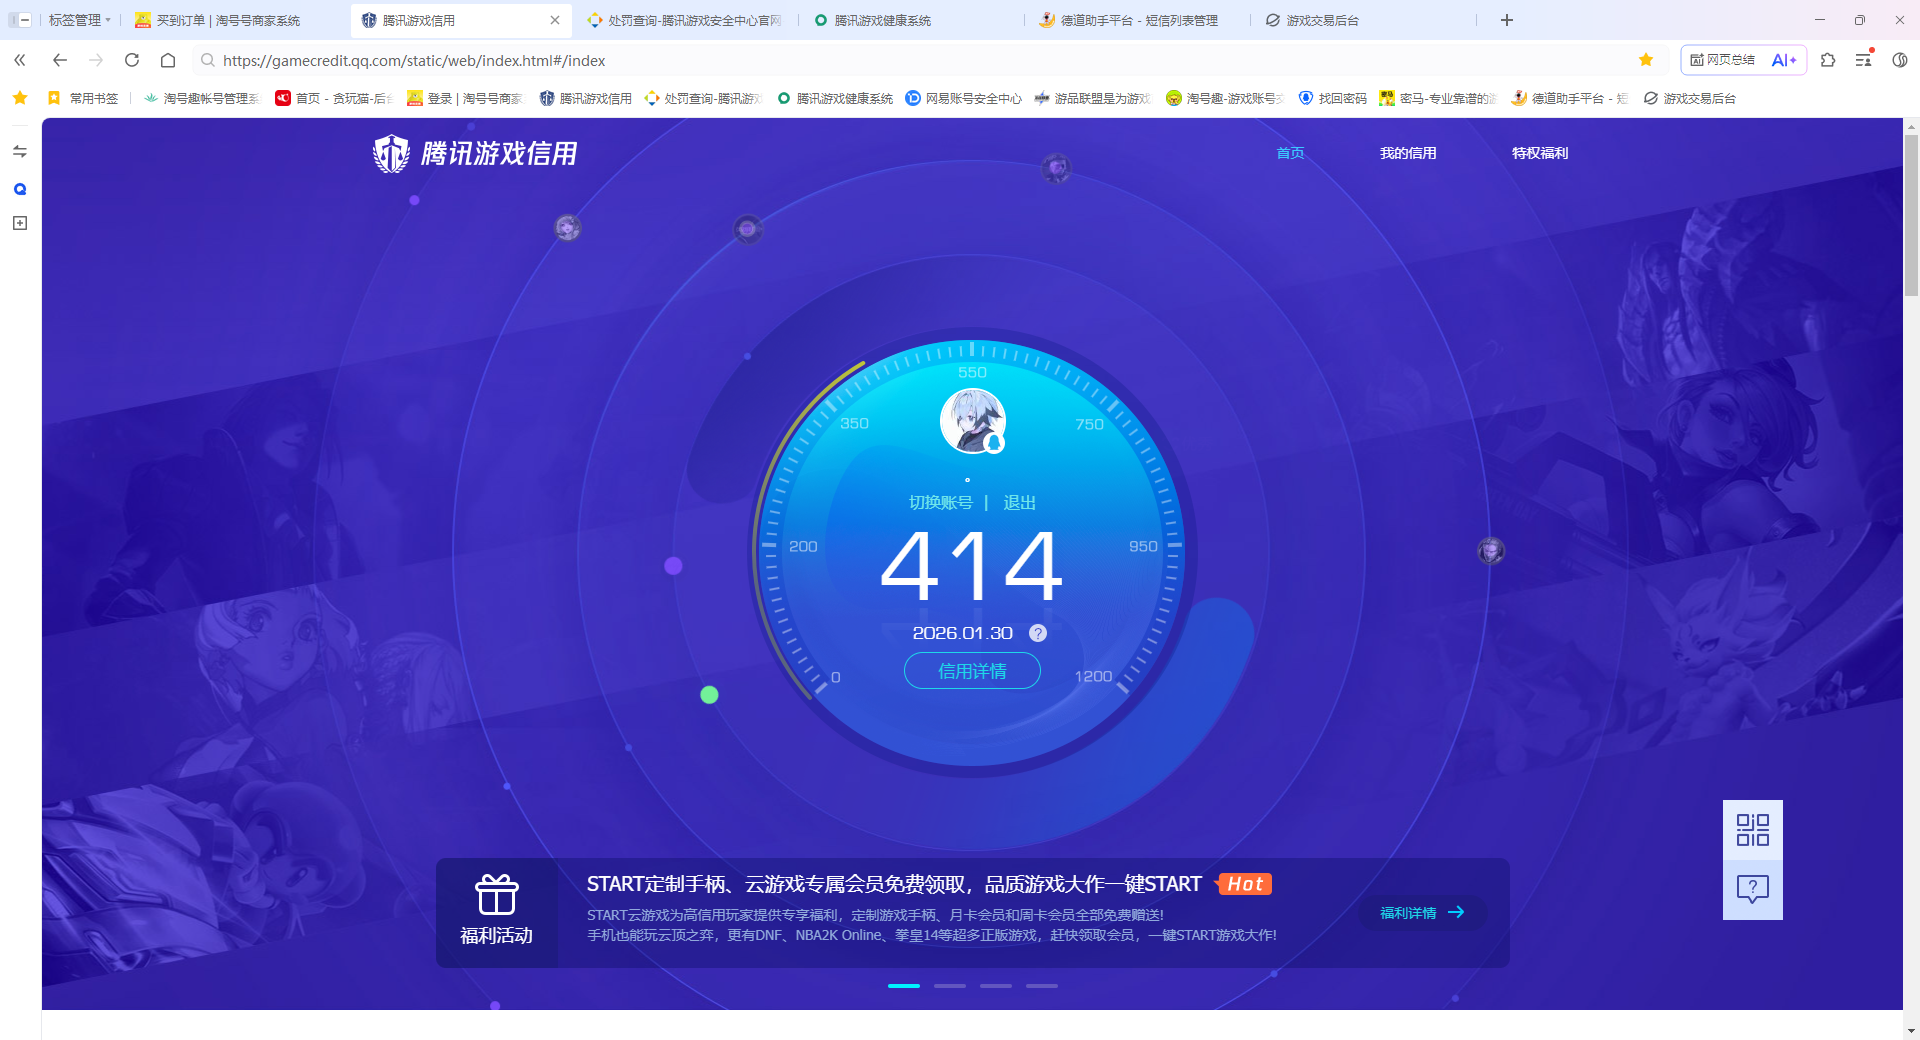
Task: Click the gift icon in the 福利活动 banner
Action: pyautogui.click(x=497, y=896)
